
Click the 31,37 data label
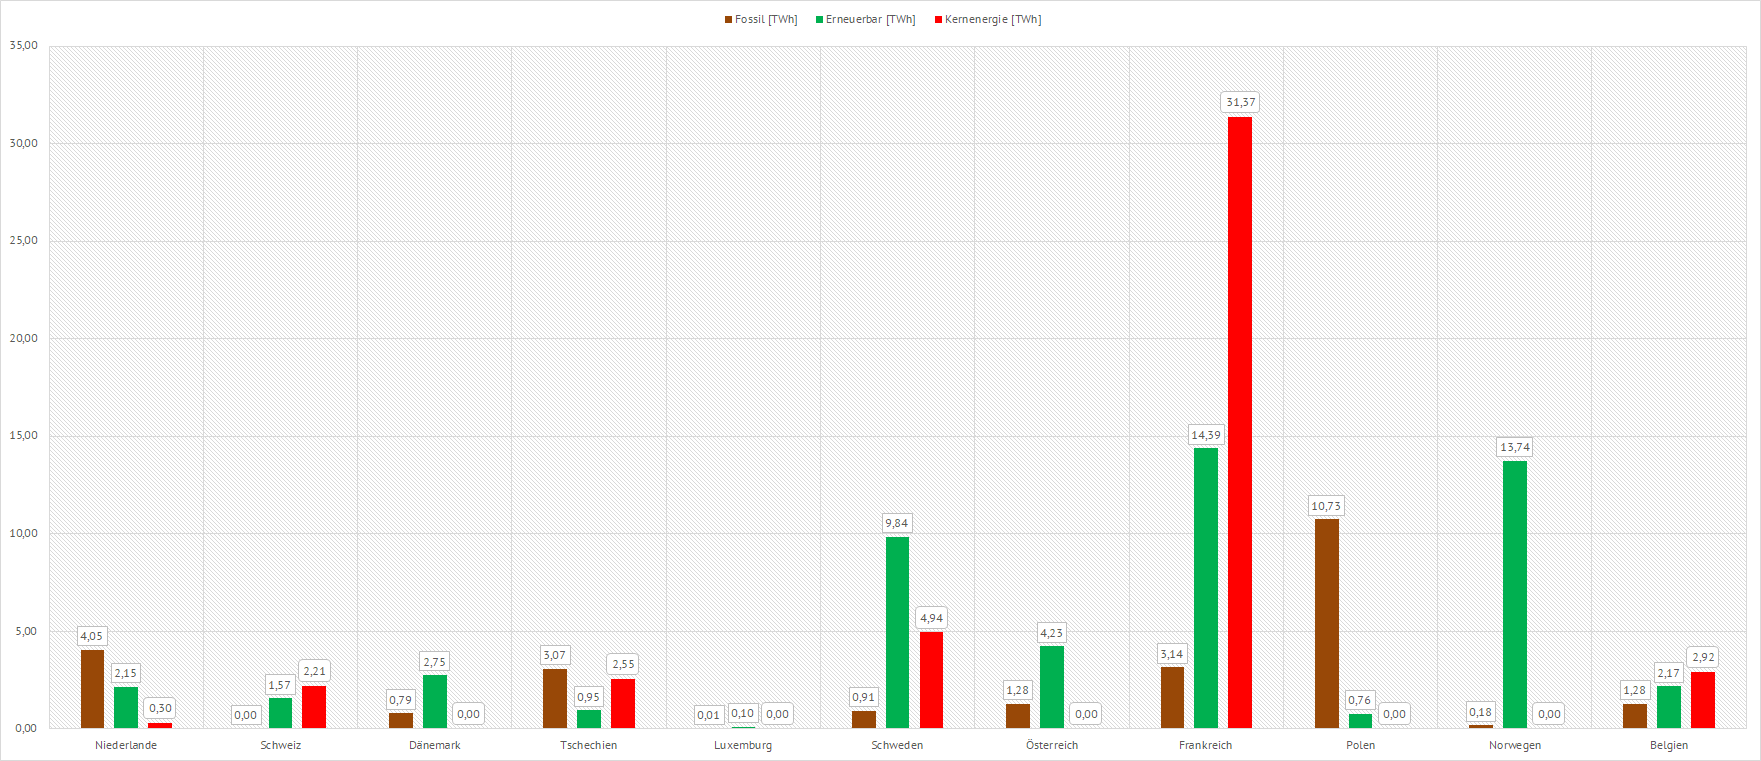1241,102
